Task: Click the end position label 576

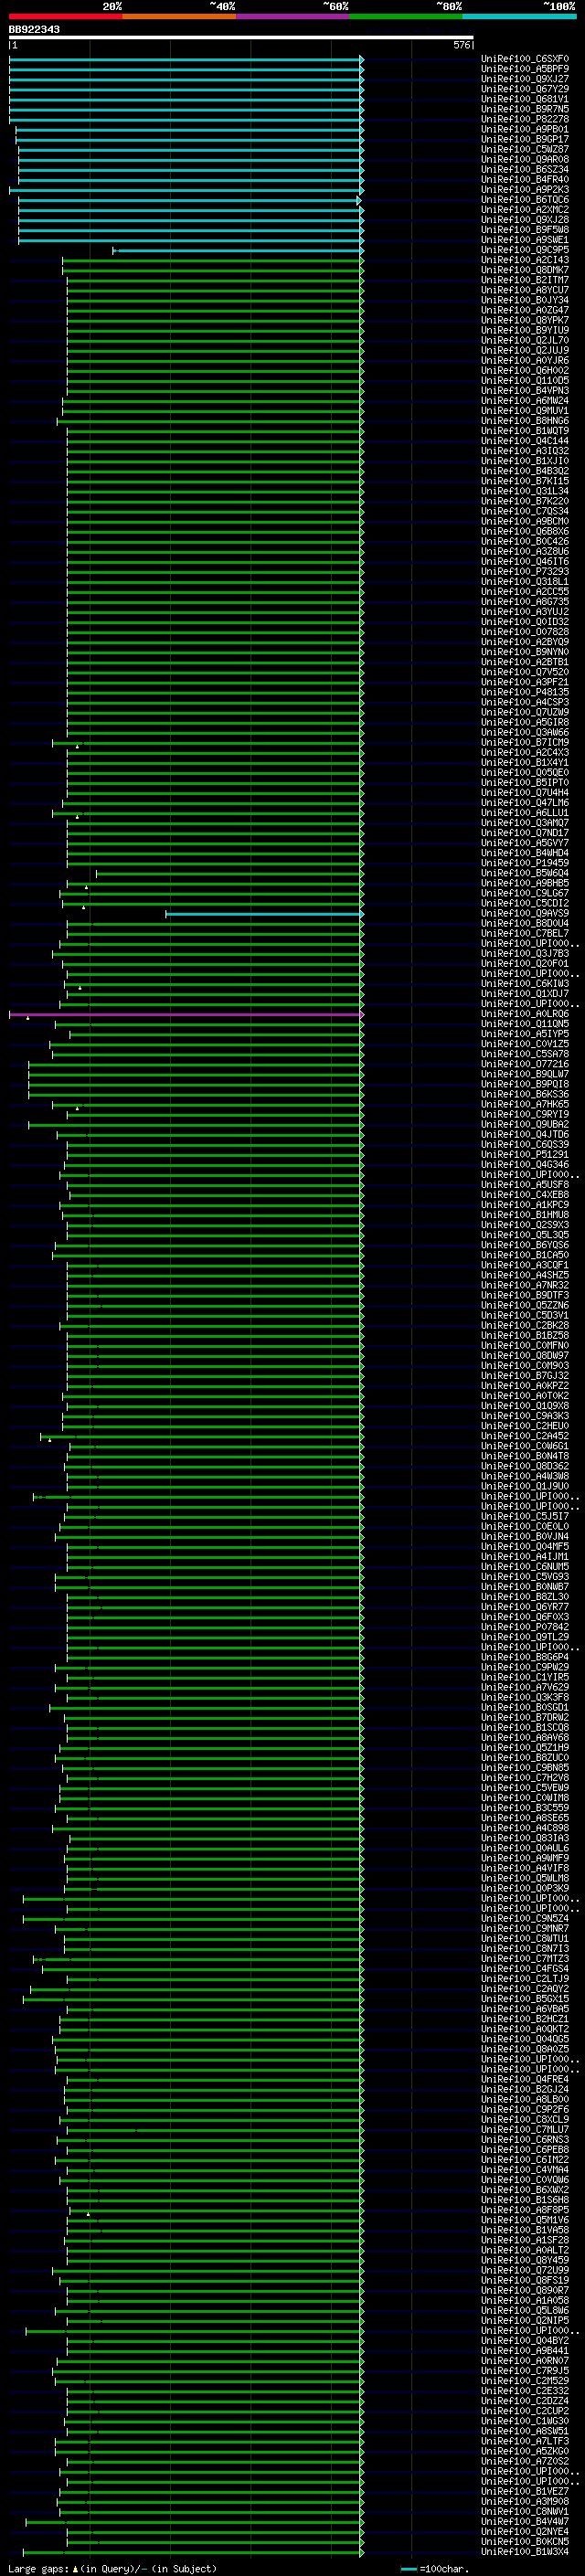Action: [x=461, y=45]
